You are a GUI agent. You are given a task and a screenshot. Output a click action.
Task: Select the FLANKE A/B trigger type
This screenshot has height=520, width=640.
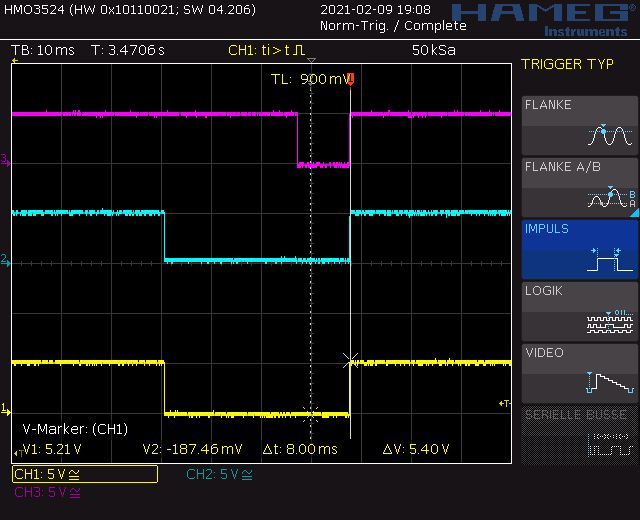[x=580, y=187]
